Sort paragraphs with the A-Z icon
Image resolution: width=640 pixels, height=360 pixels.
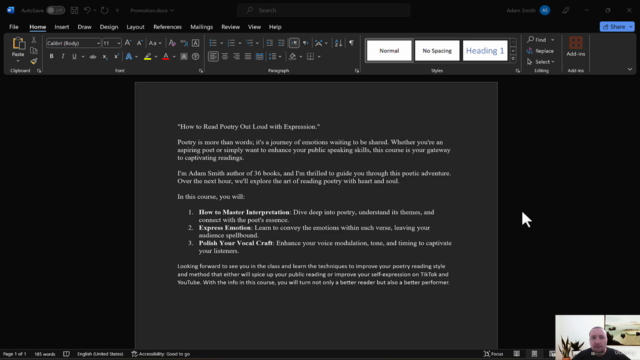pos(338,43)
